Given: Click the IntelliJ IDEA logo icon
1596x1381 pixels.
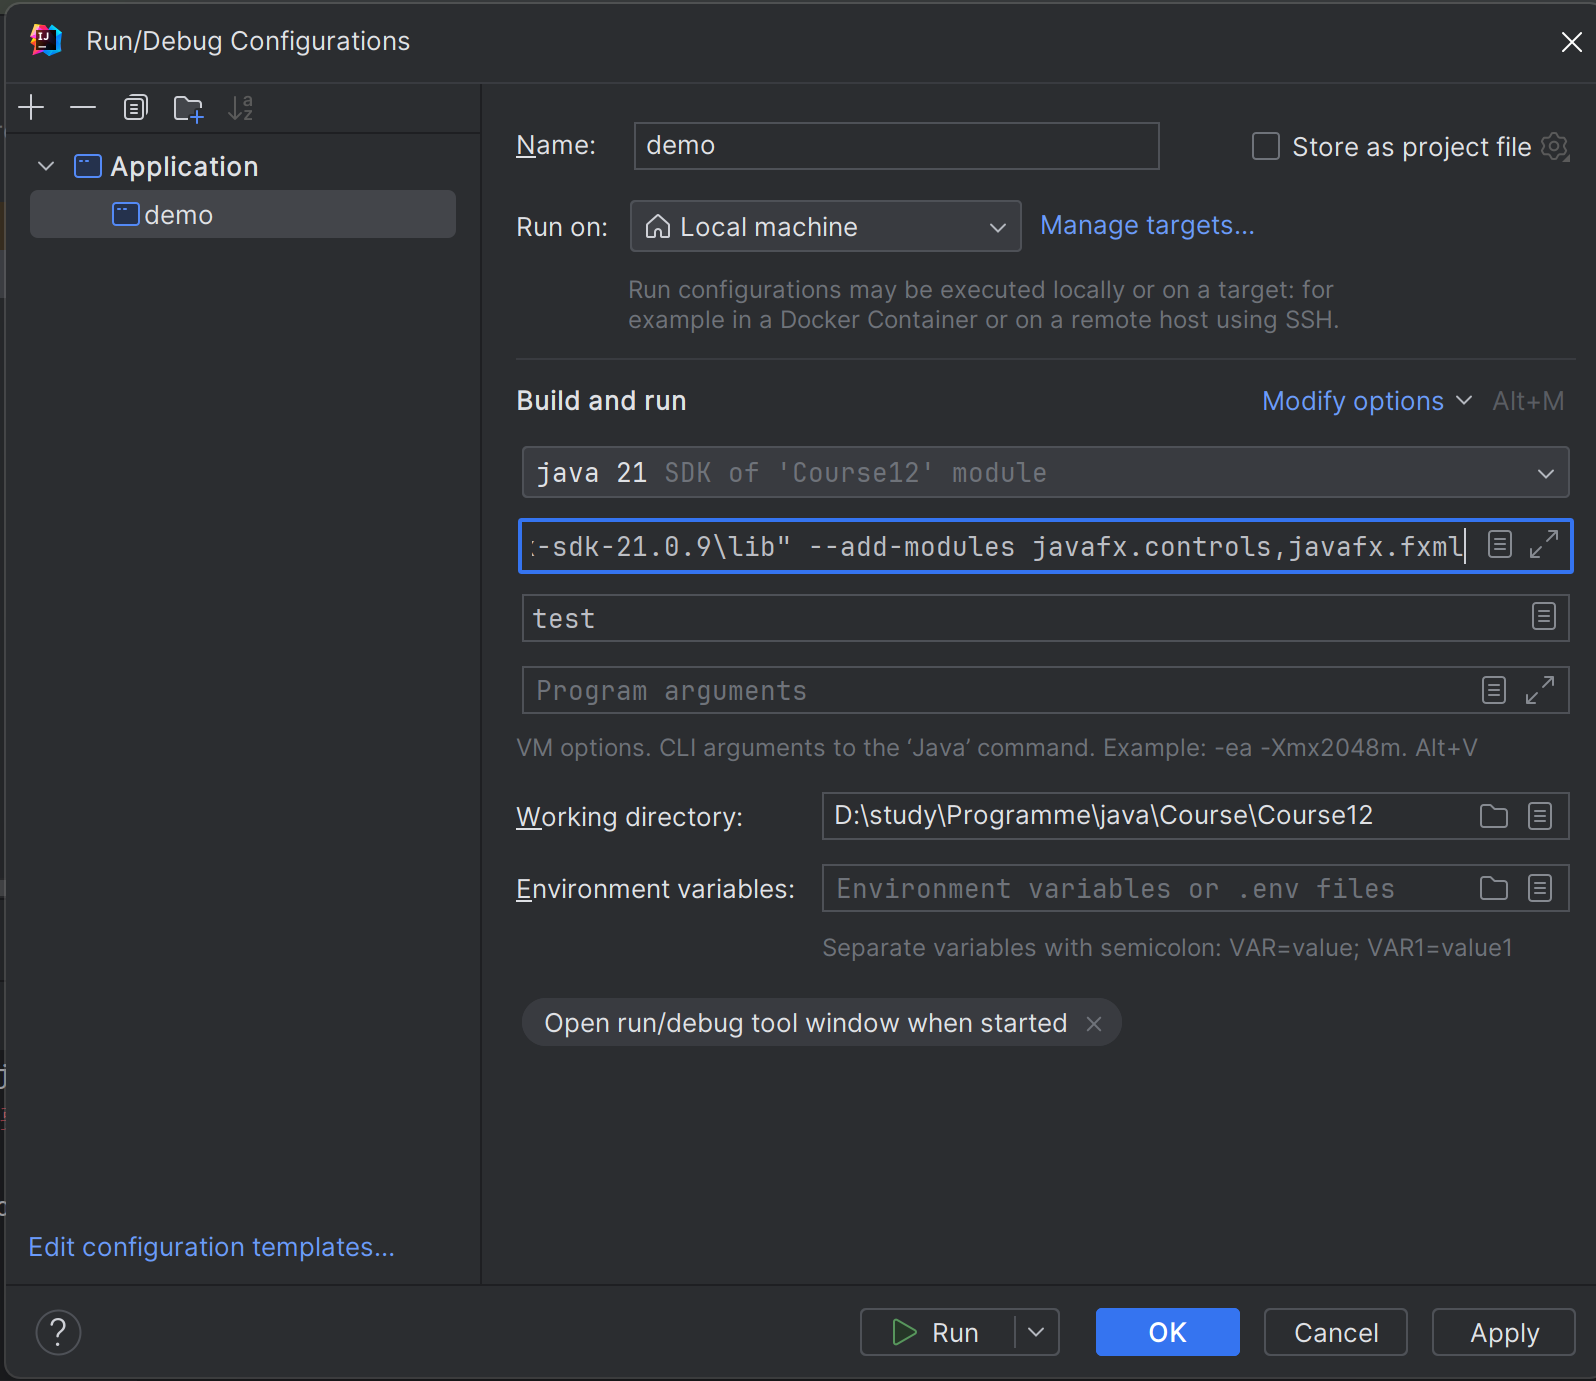Looking at the screenshot, I should [46, 40].
